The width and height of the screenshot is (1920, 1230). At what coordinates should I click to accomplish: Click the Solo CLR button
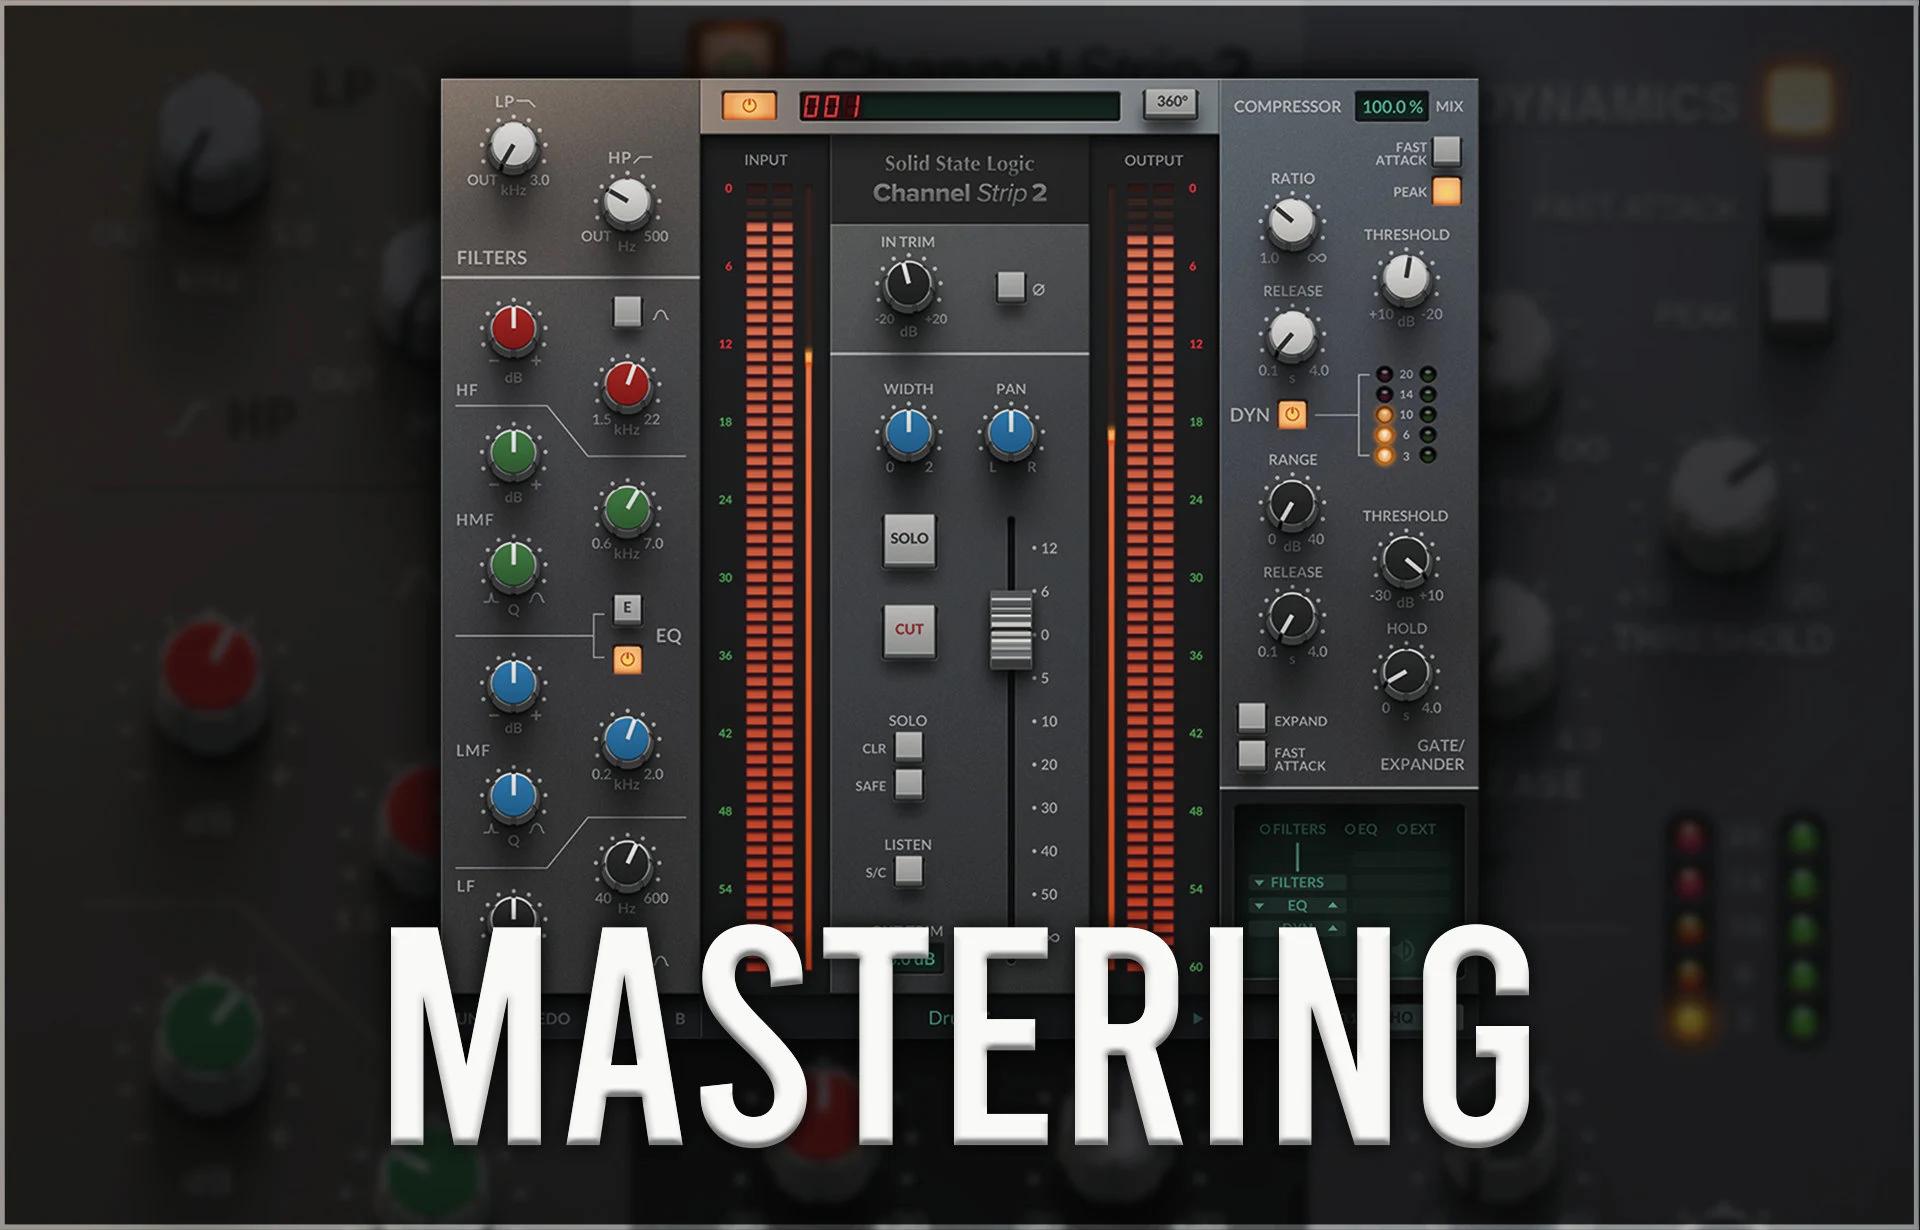[908, 746]
